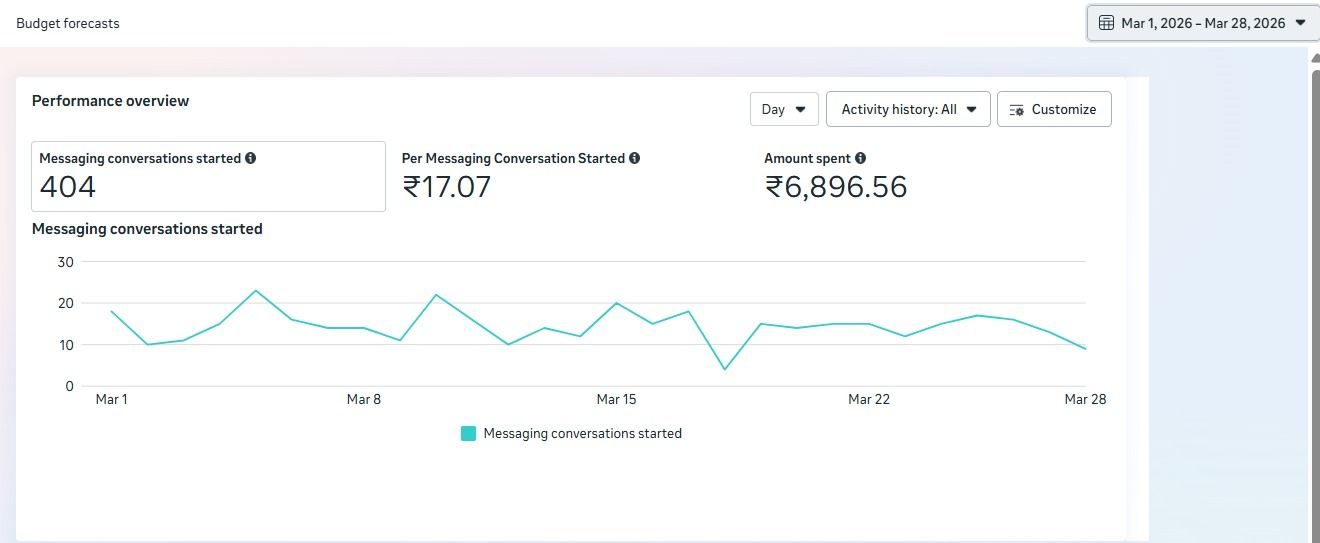The width and height of the screenshot is (1320, 543).
Task: Click the 30 y-axis label
Action: [x=66, y=262]
